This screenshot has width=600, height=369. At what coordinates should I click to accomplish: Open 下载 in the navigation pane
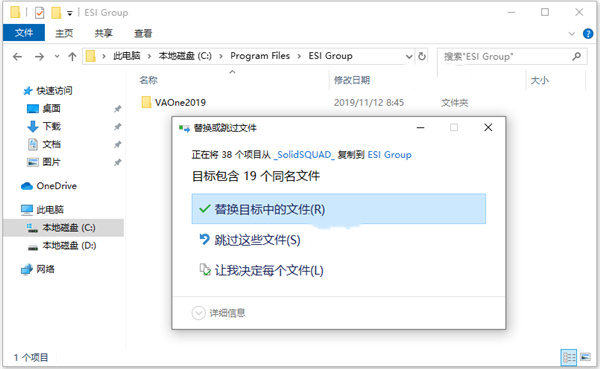click(44, 126)
